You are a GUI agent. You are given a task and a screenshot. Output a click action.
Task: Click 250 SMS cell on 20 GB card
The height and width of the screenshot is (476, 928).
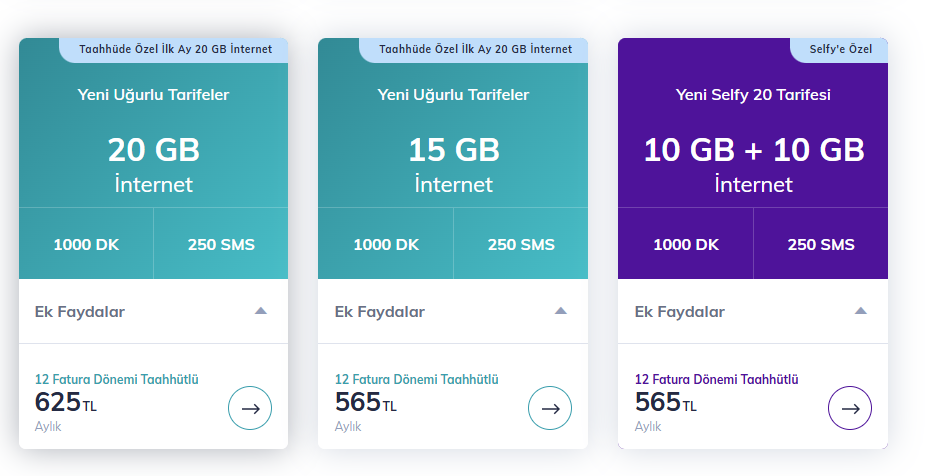coord(221,244)
